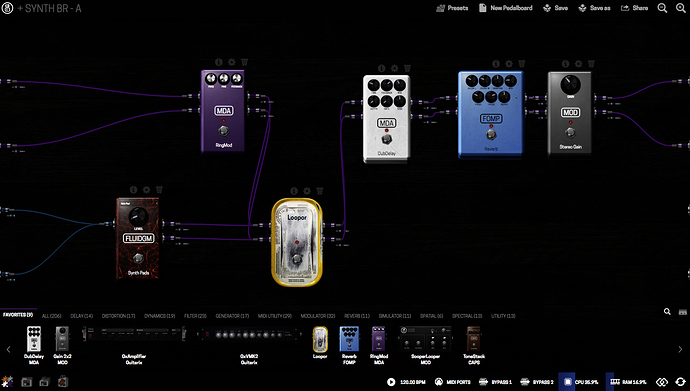Show info for the DubDelay pedal
The width and height of the screenshot is (690, 391).
(382, 68)
